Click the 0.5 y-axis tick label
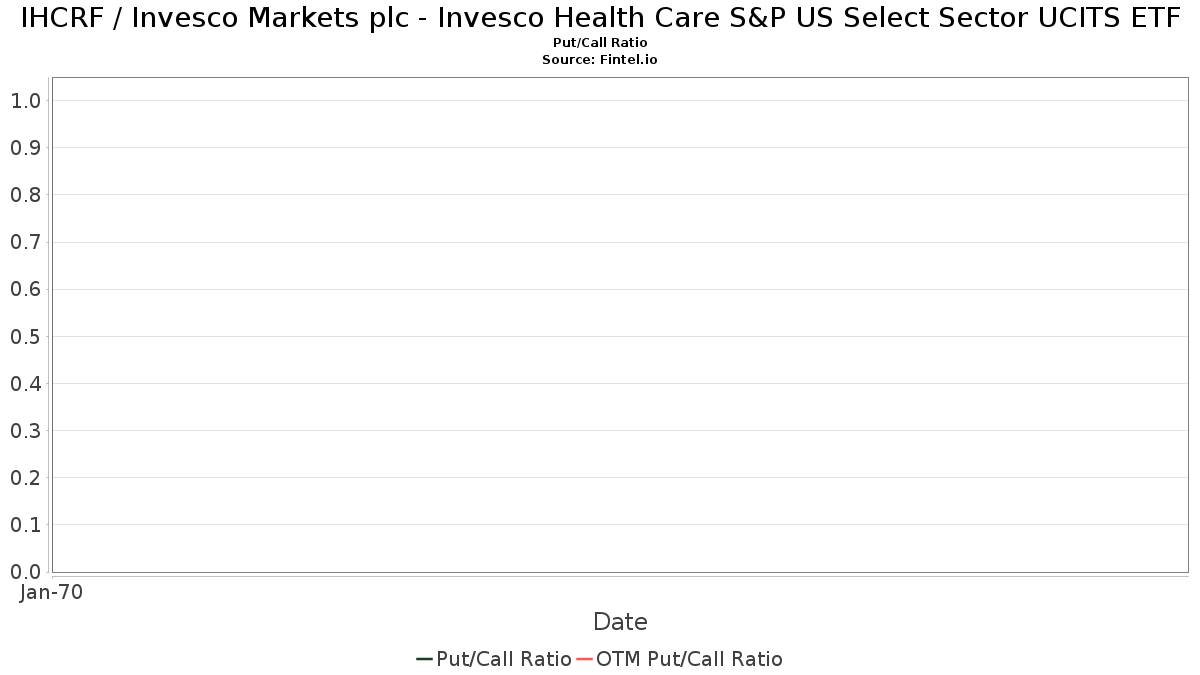Screen dimensions: 1200x675 coord(25,336)
